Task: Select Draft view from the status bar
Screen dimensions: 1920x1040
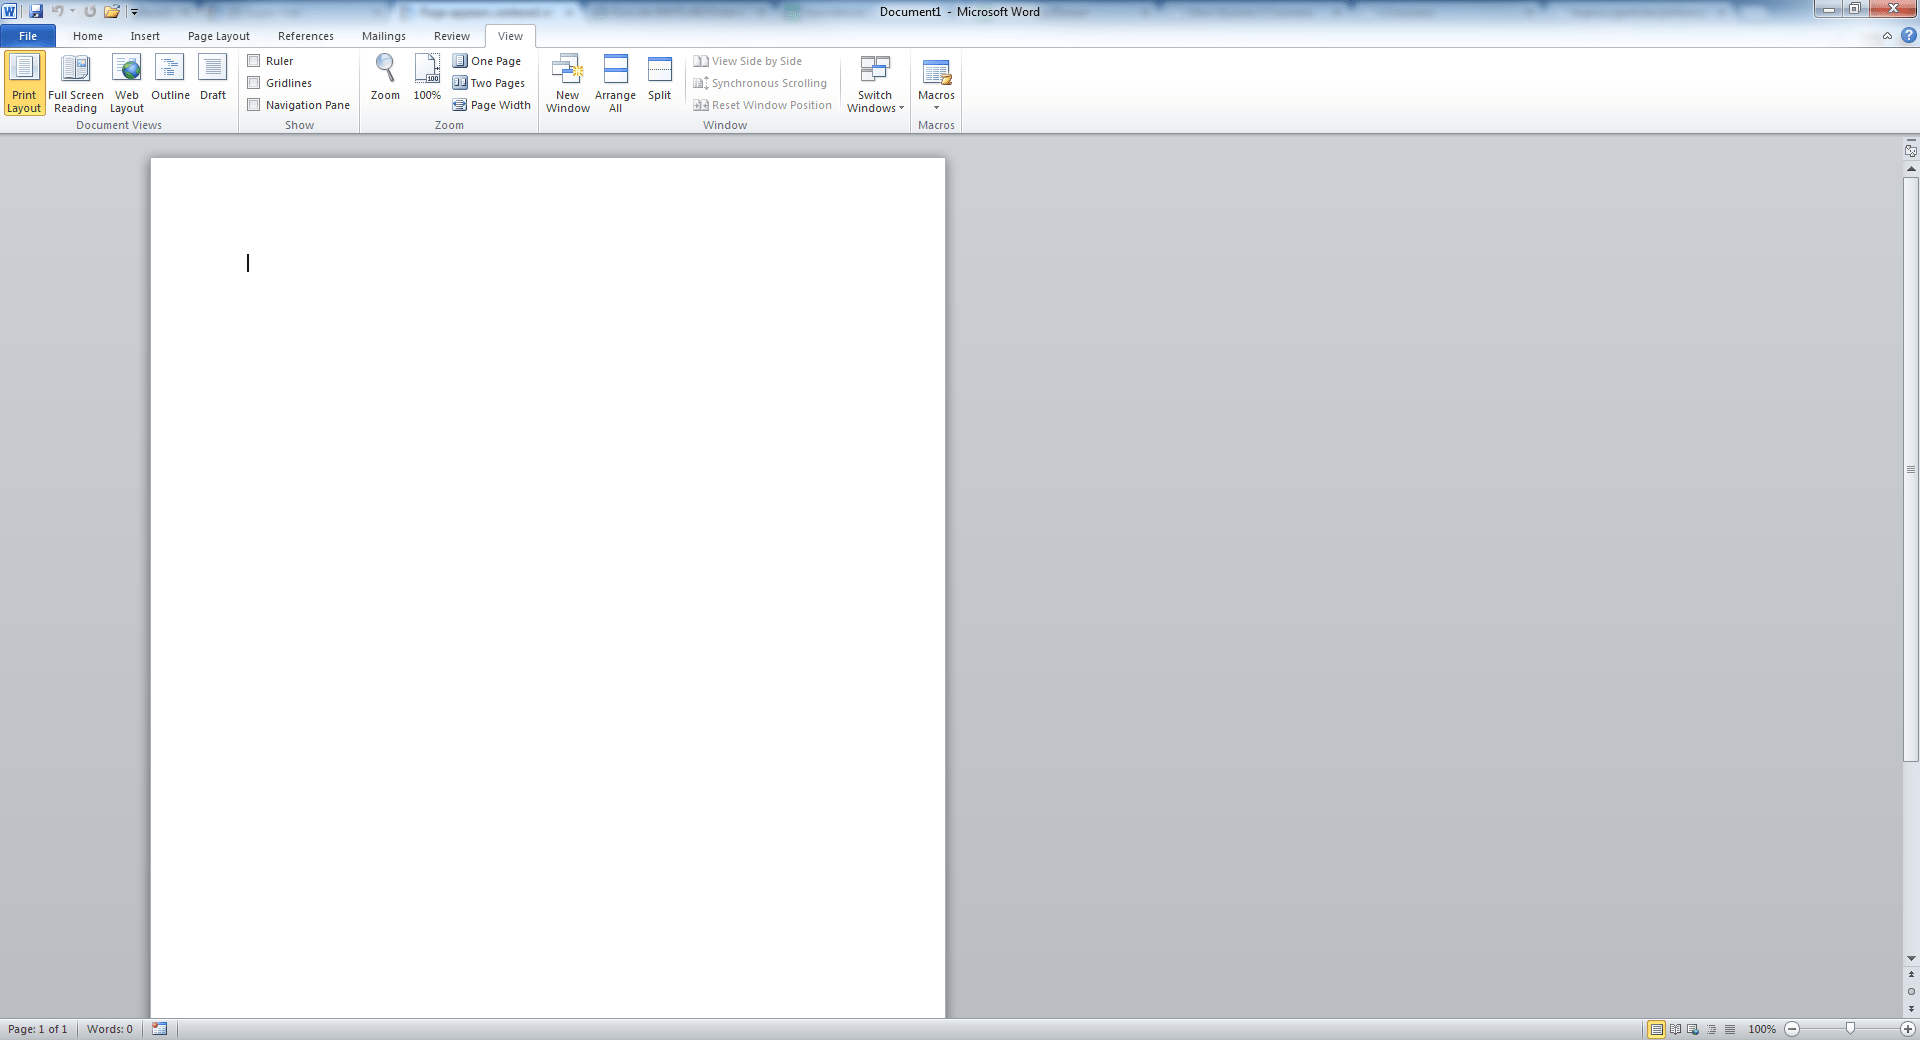Action: click(x=1729, y=1029)
